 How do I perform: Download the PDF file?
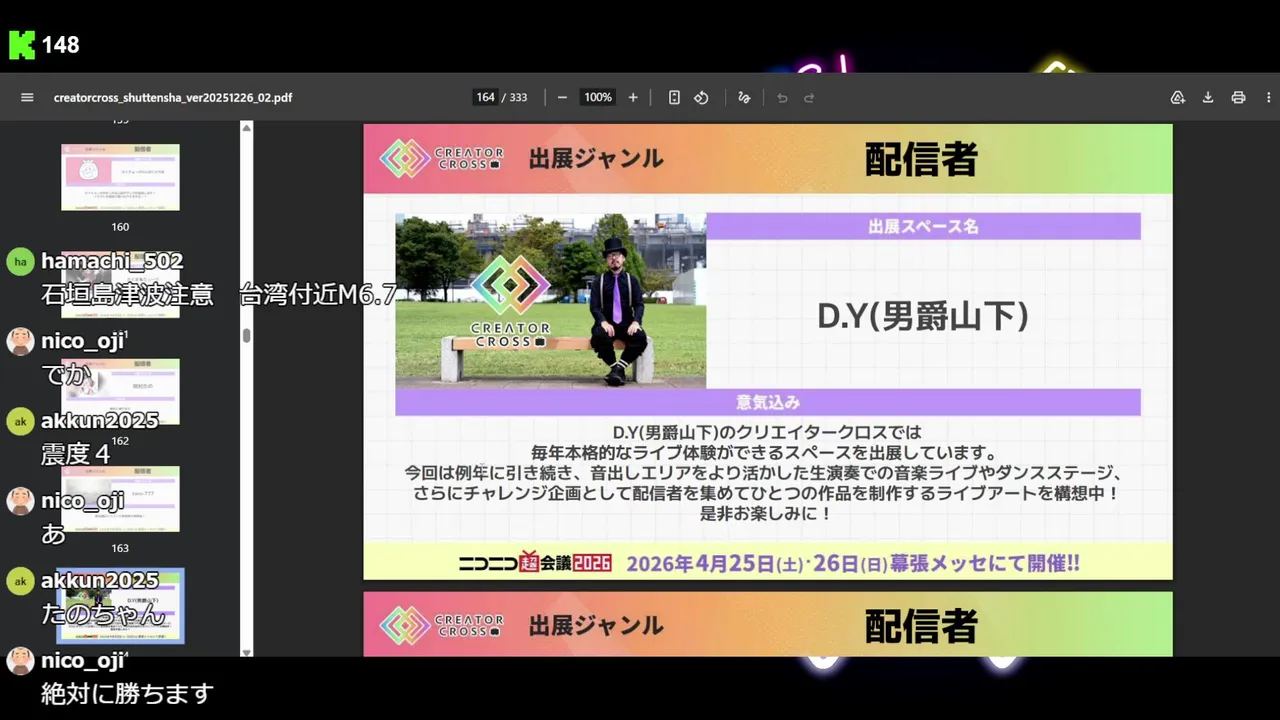coord(1208,97)
